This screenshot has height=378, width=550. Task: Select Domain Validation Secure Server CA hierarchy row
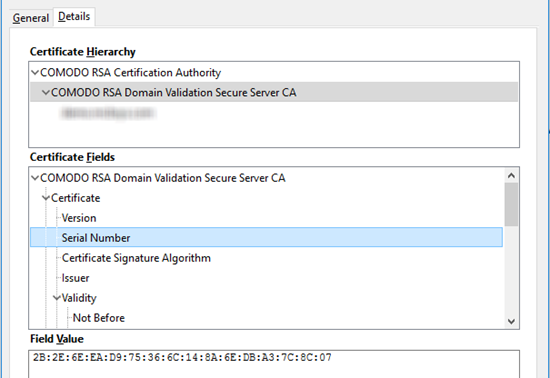(x=274, y=92)
